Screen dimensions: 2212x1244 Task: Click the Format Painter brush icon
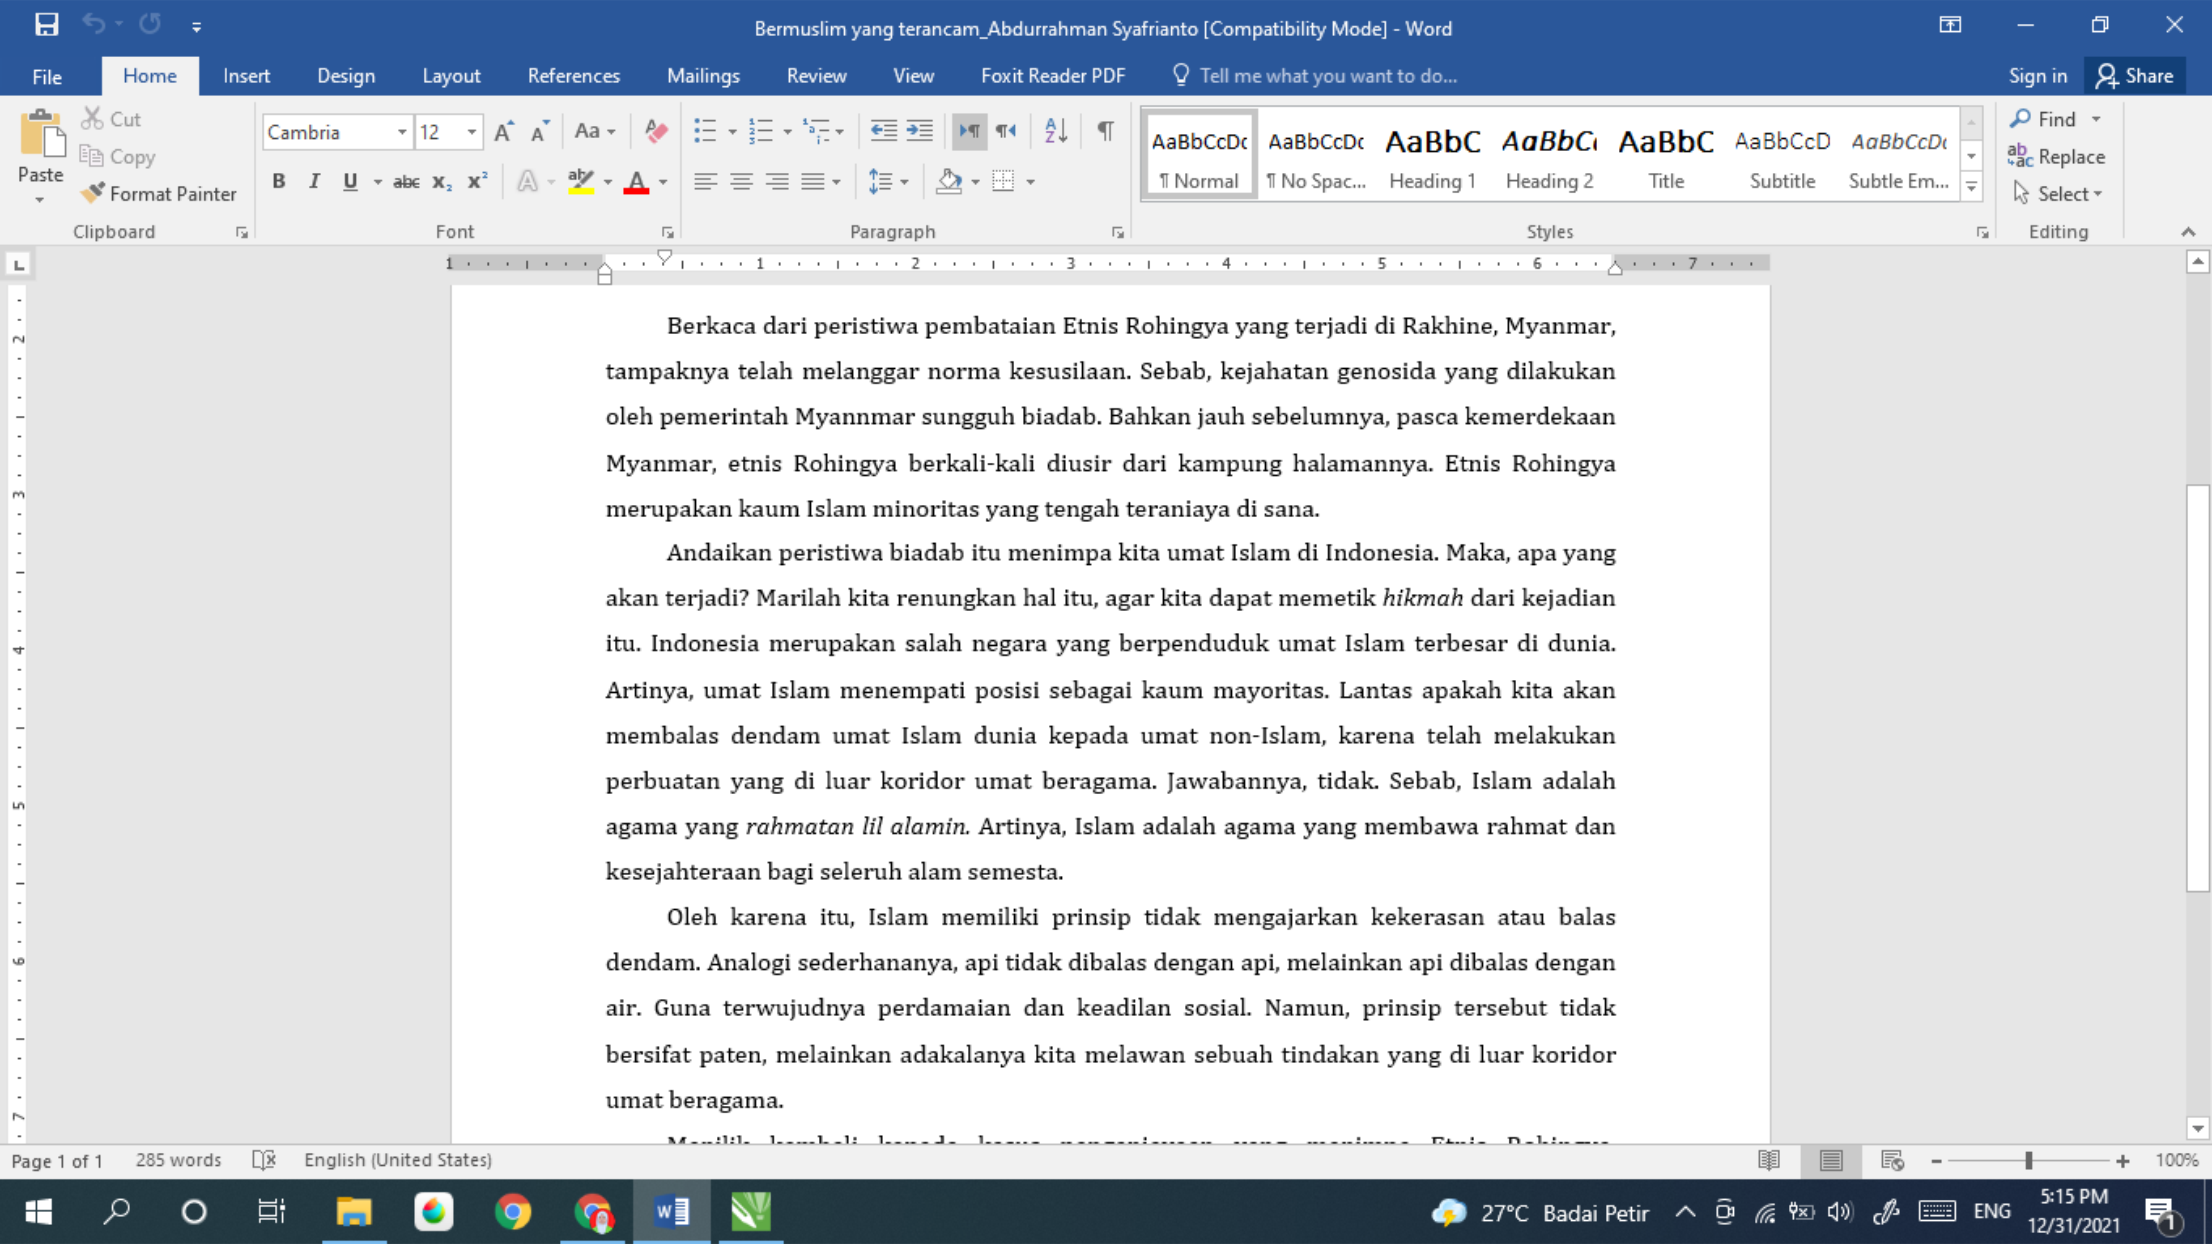pos(93,193)
